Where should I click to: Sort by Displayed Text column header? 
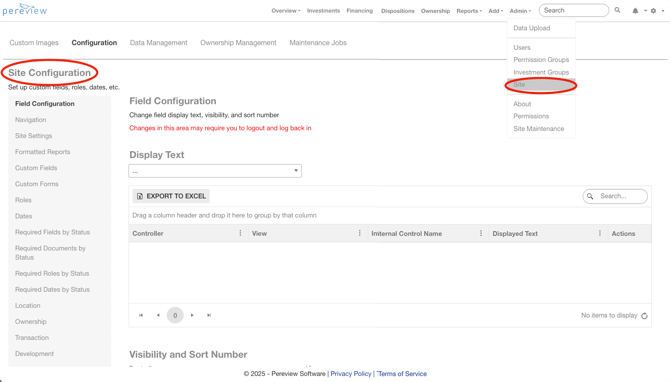point(515,234)
